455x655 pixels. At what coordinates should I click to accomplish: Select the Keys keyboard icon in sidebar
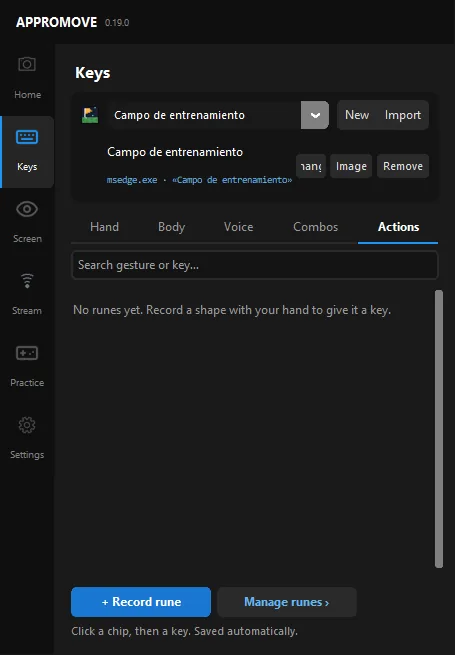tap(27, 137)
